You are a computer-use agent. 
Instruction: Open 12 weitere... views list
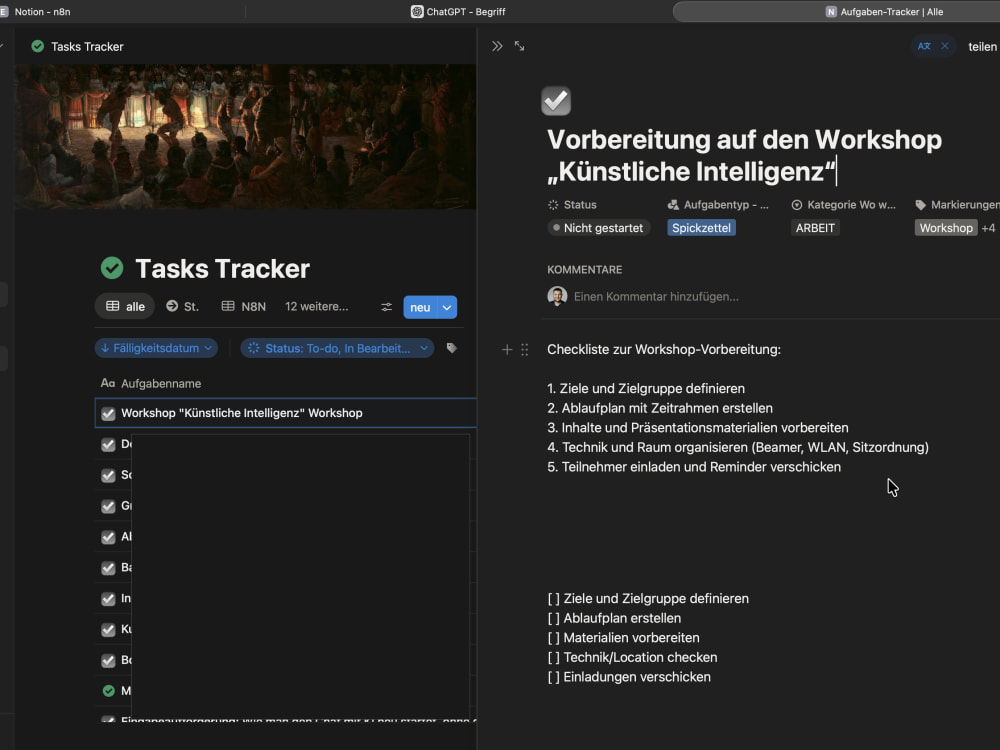(x=316, y=307)
